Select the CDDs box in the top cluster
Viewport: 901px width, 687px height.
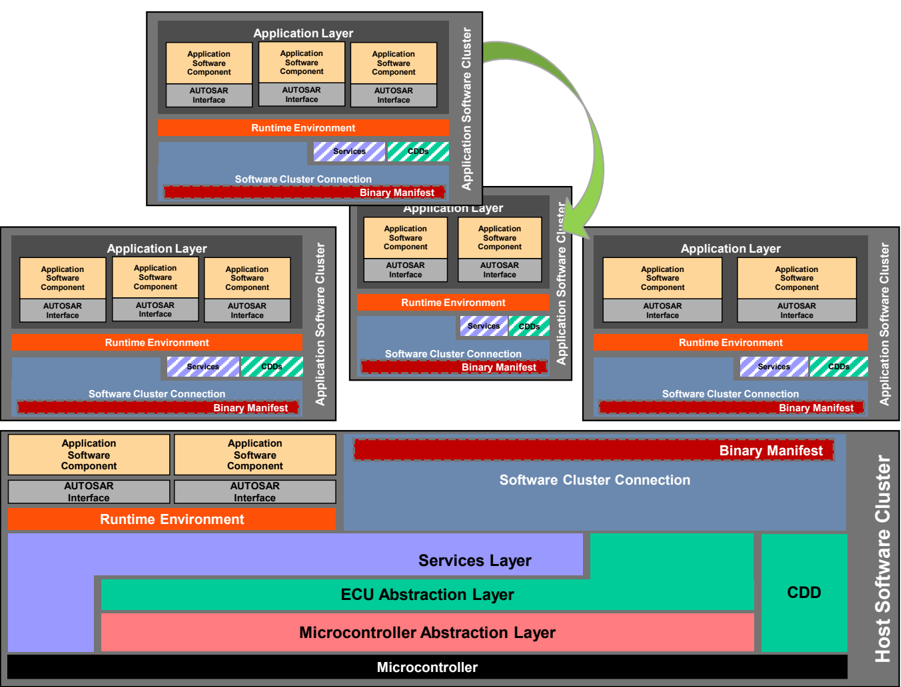(x=418, y=152)
